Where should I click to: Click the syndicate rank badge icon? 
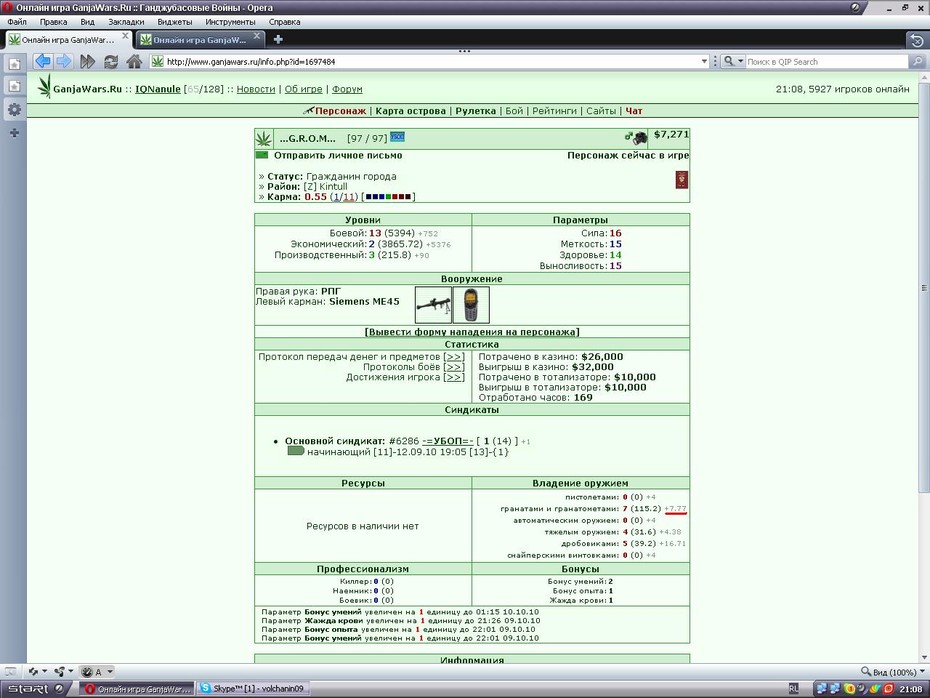coord(295,451)
